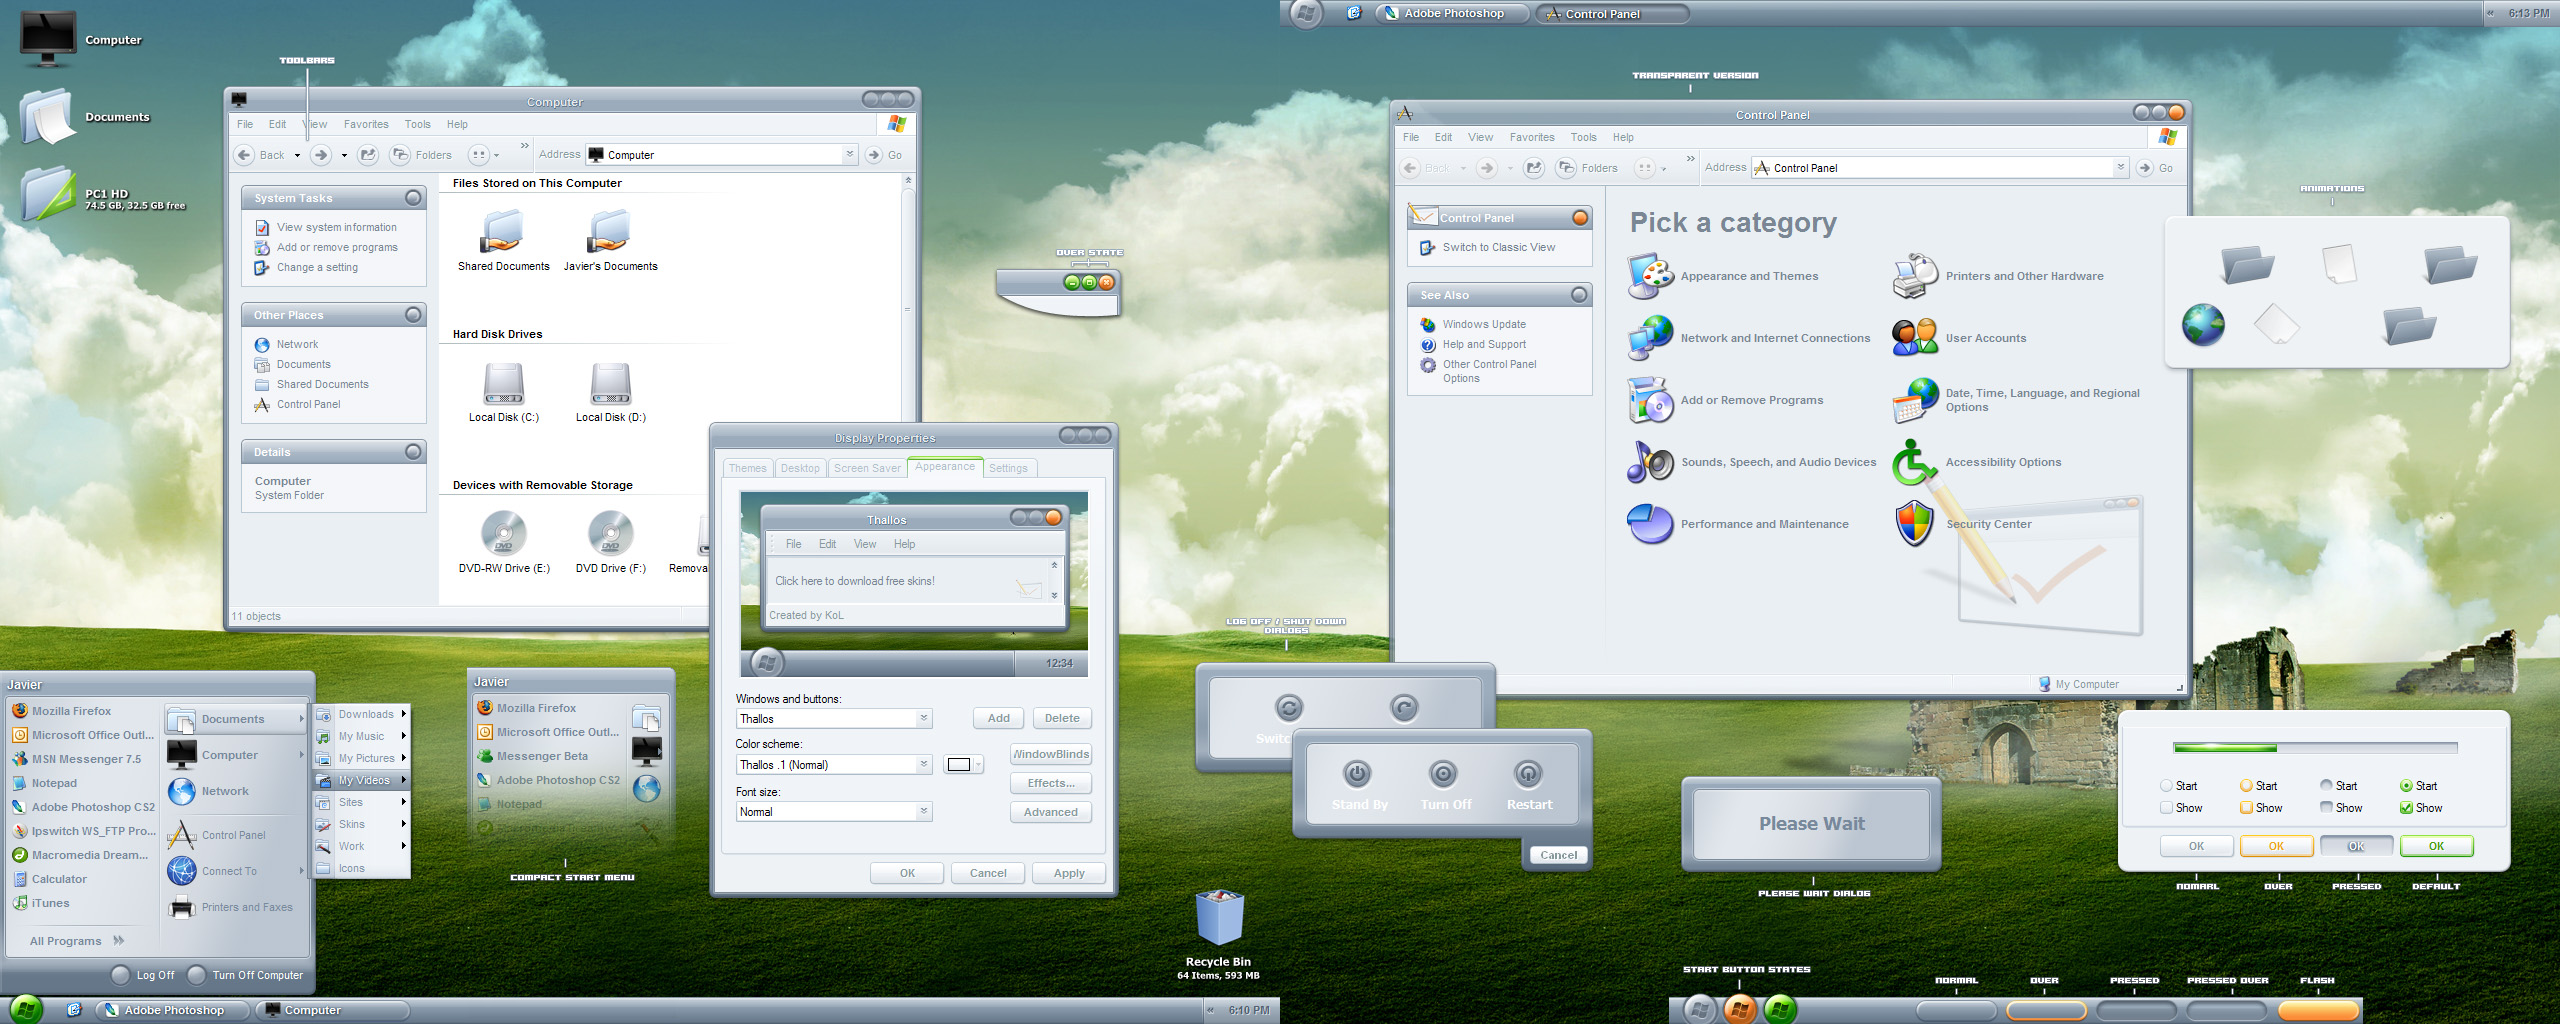The width and height of the screenshot is (2560, 1024).
Task: Open Add or Remove Programs category icon
Action: pos(1650,400)
